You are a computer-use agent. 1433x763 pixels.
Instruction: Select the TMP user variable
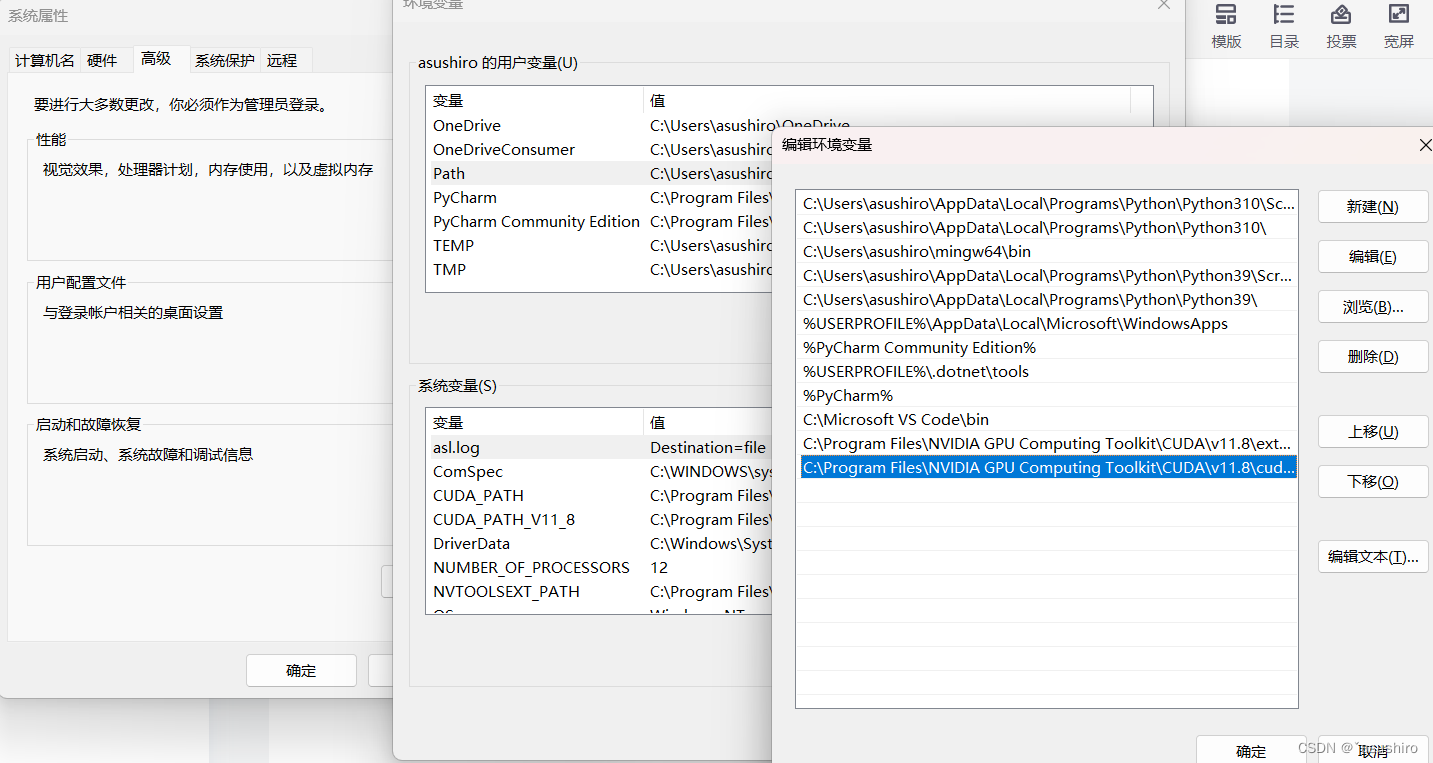point(602,270)
